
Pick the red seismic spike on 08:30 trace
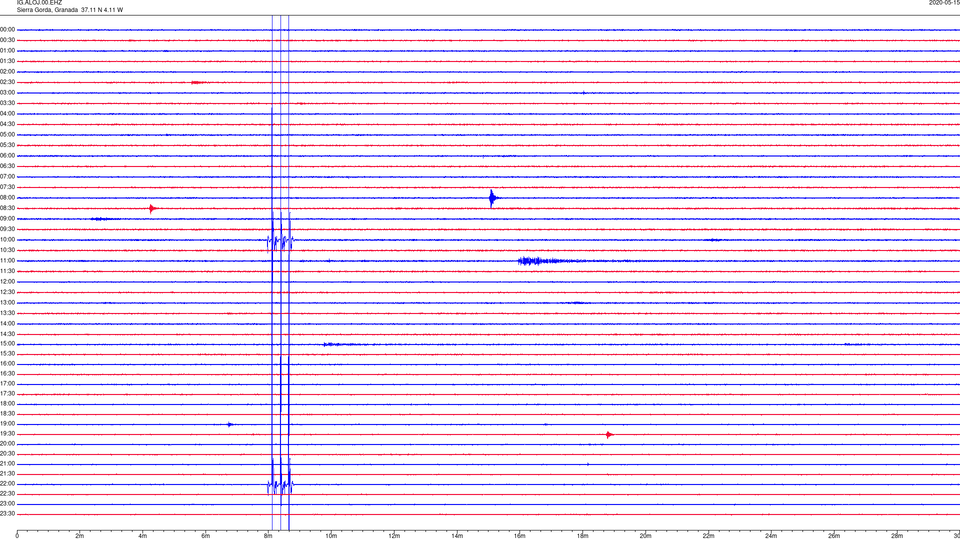(152, 209)
